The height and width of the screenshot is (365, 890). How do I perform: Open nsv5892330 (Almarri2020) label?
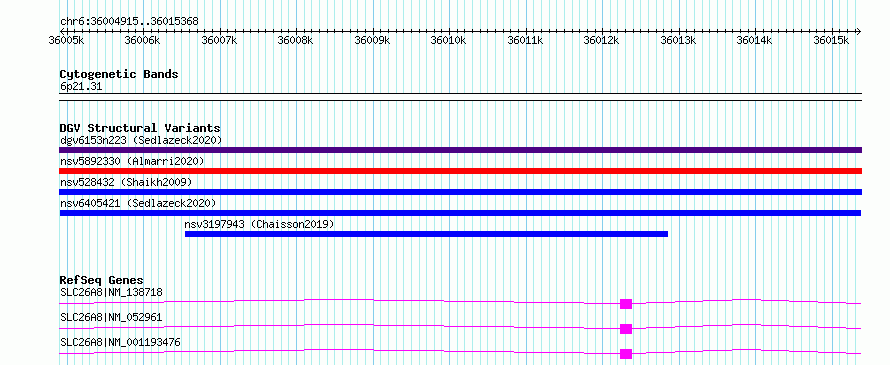[x=132, y=161]
